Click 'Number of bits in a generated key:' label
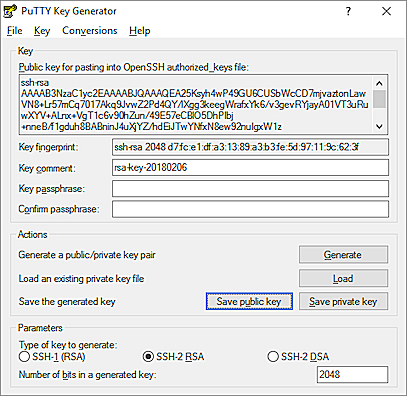Screen dimensions: 407x396 [87, 375]
